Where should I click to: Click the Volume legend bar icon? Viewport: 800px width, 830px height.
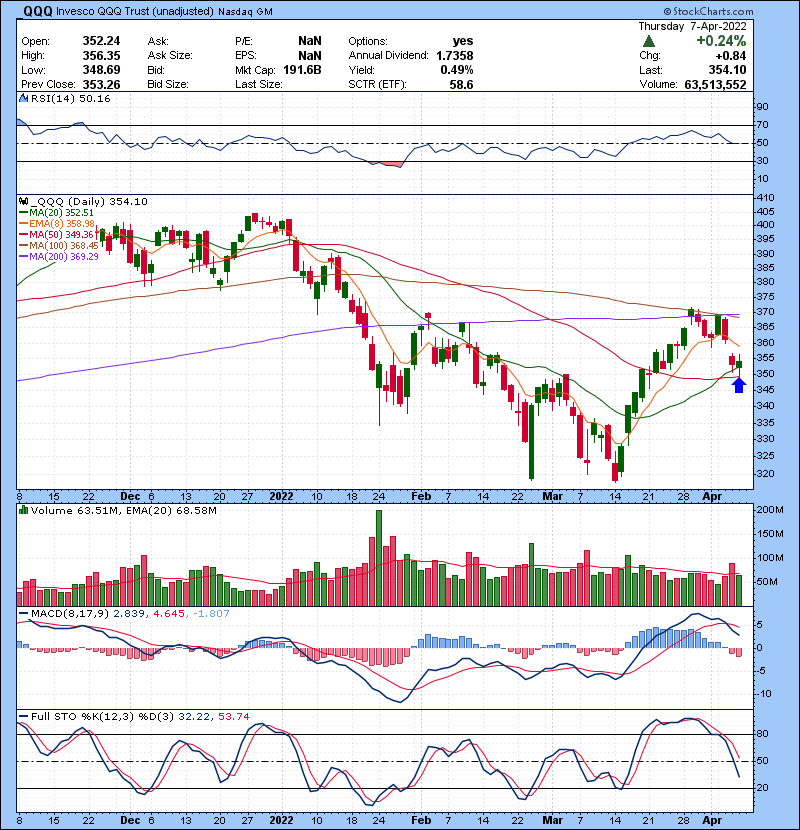pyautogui.click(x=23, y=510)
